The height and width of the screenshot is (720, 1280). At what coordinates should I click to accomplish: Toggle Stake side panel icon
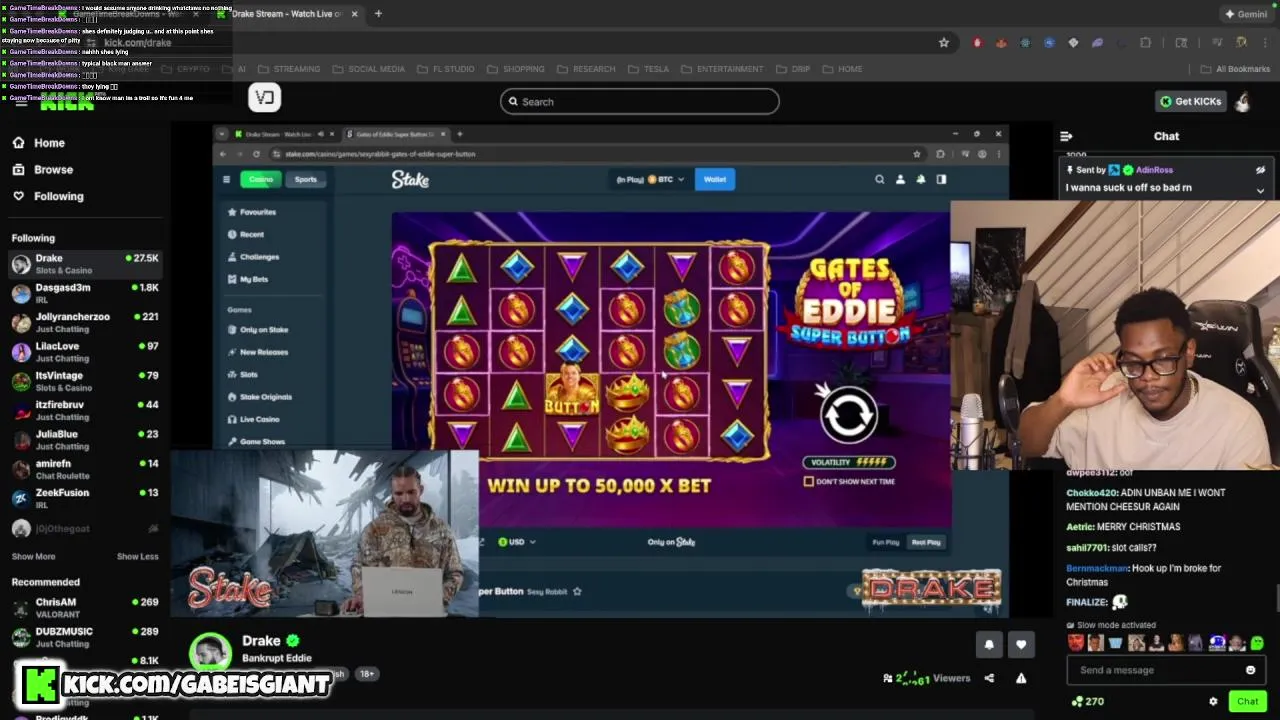[941, 179]
